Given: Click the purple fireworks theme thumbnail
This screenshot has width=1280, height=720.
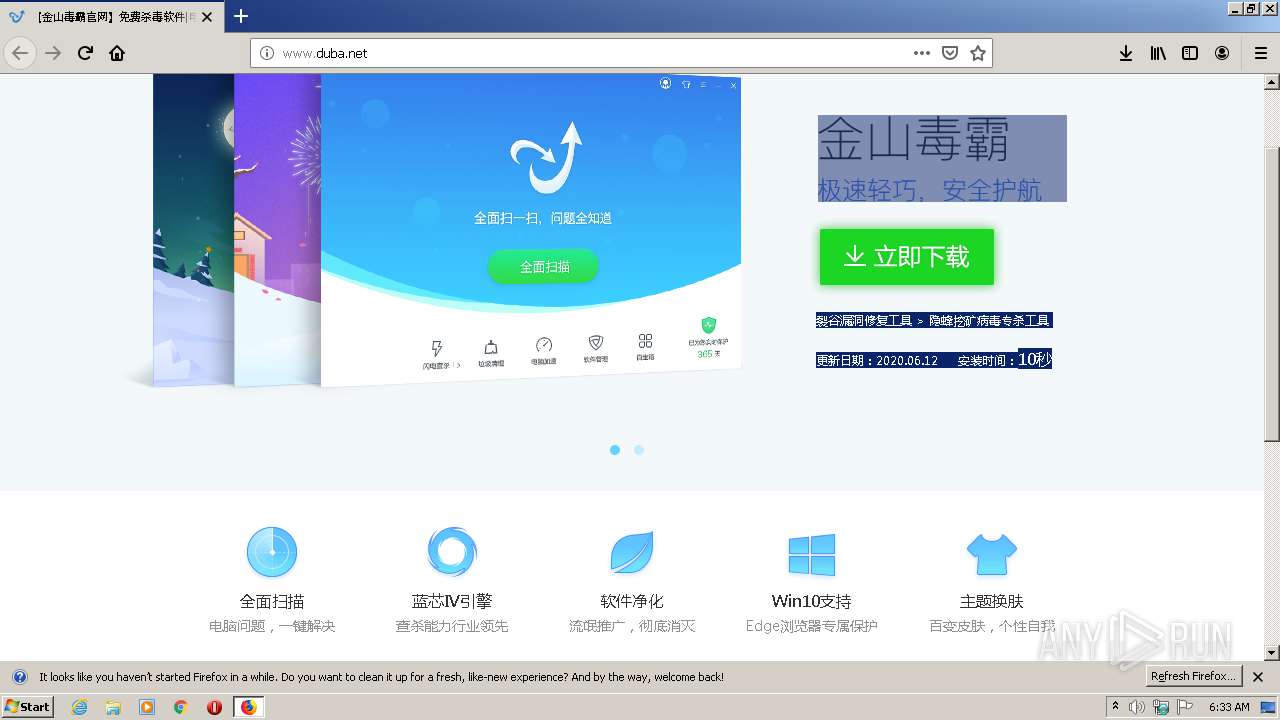Looking at the screenshot, I should pos(277,230).
